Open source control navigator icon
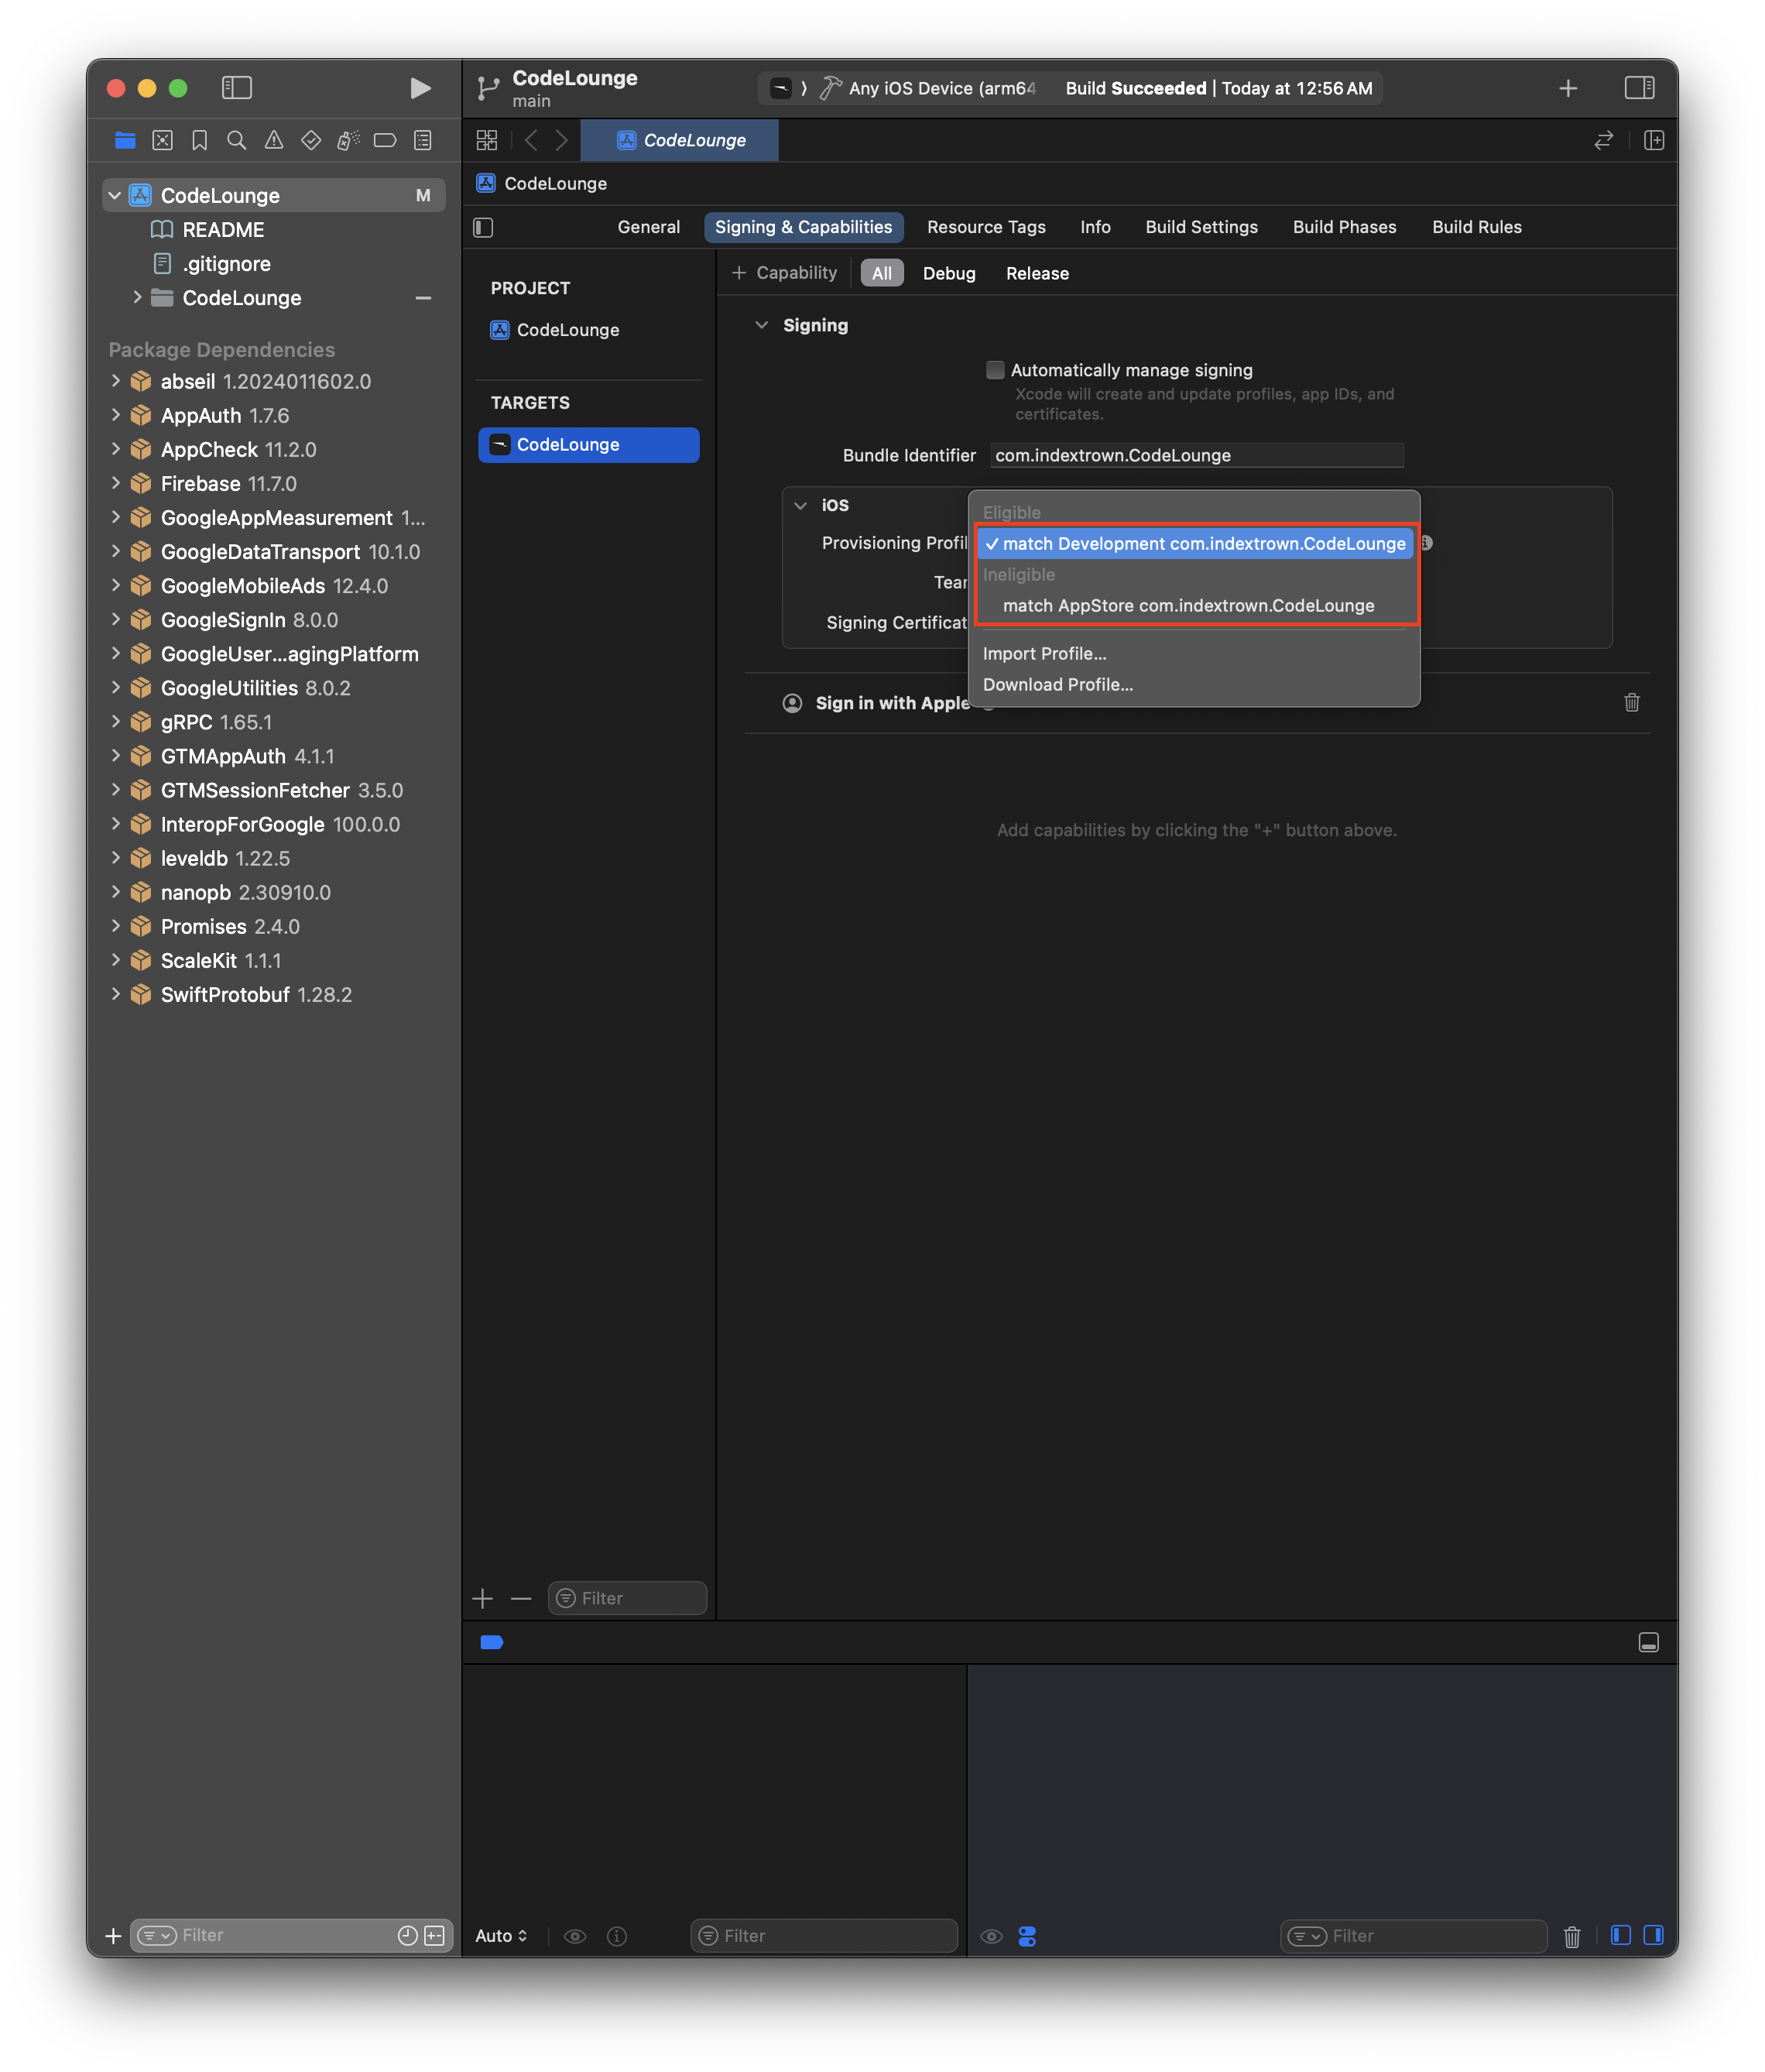The width and height of the screenshot is (1765, 2072). (x=162, y=140)
